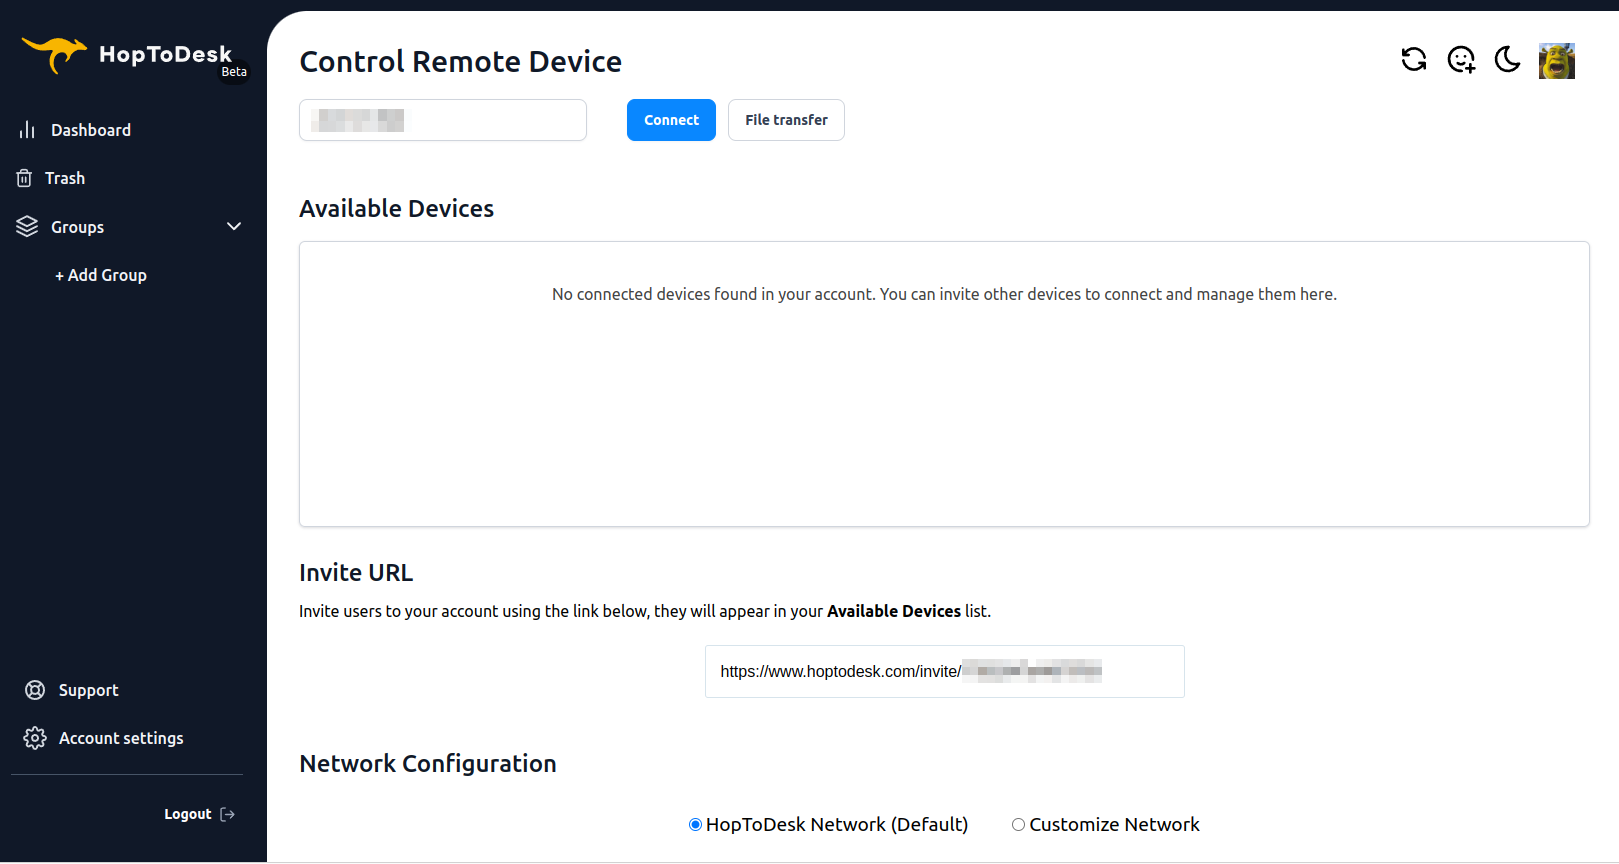Click the HopToDesk kangaroo logo
The width and height of the screenshot is (1619, 864).
coord(54,54)
